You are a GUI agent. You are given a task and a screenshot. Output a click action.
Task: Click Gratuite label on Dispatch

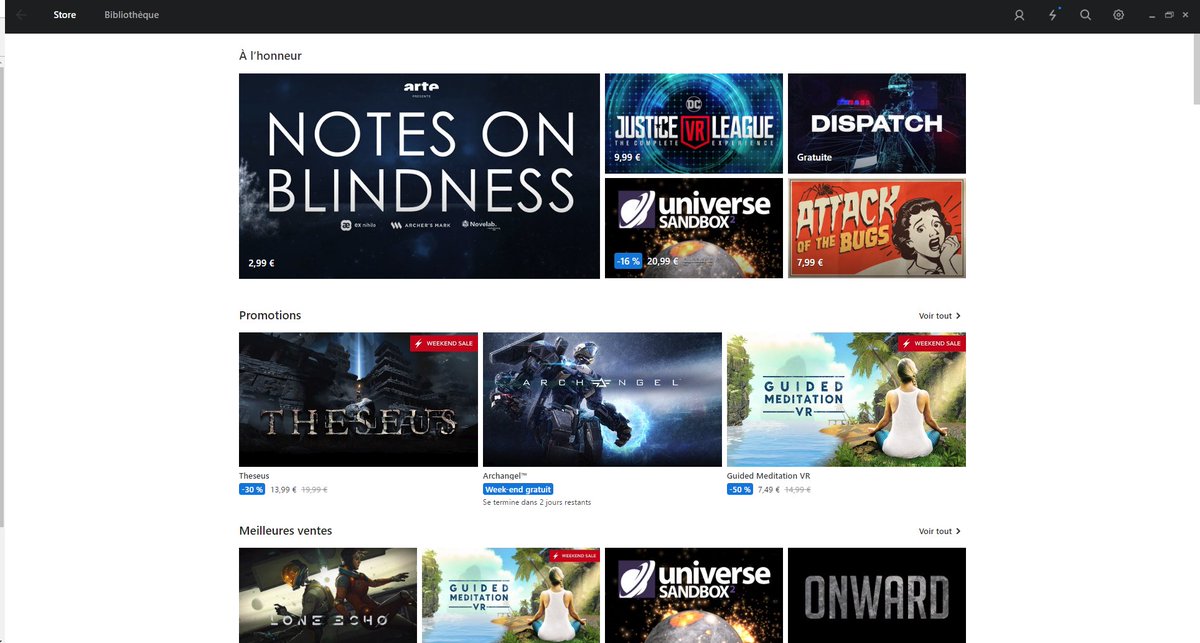[814, 157]
